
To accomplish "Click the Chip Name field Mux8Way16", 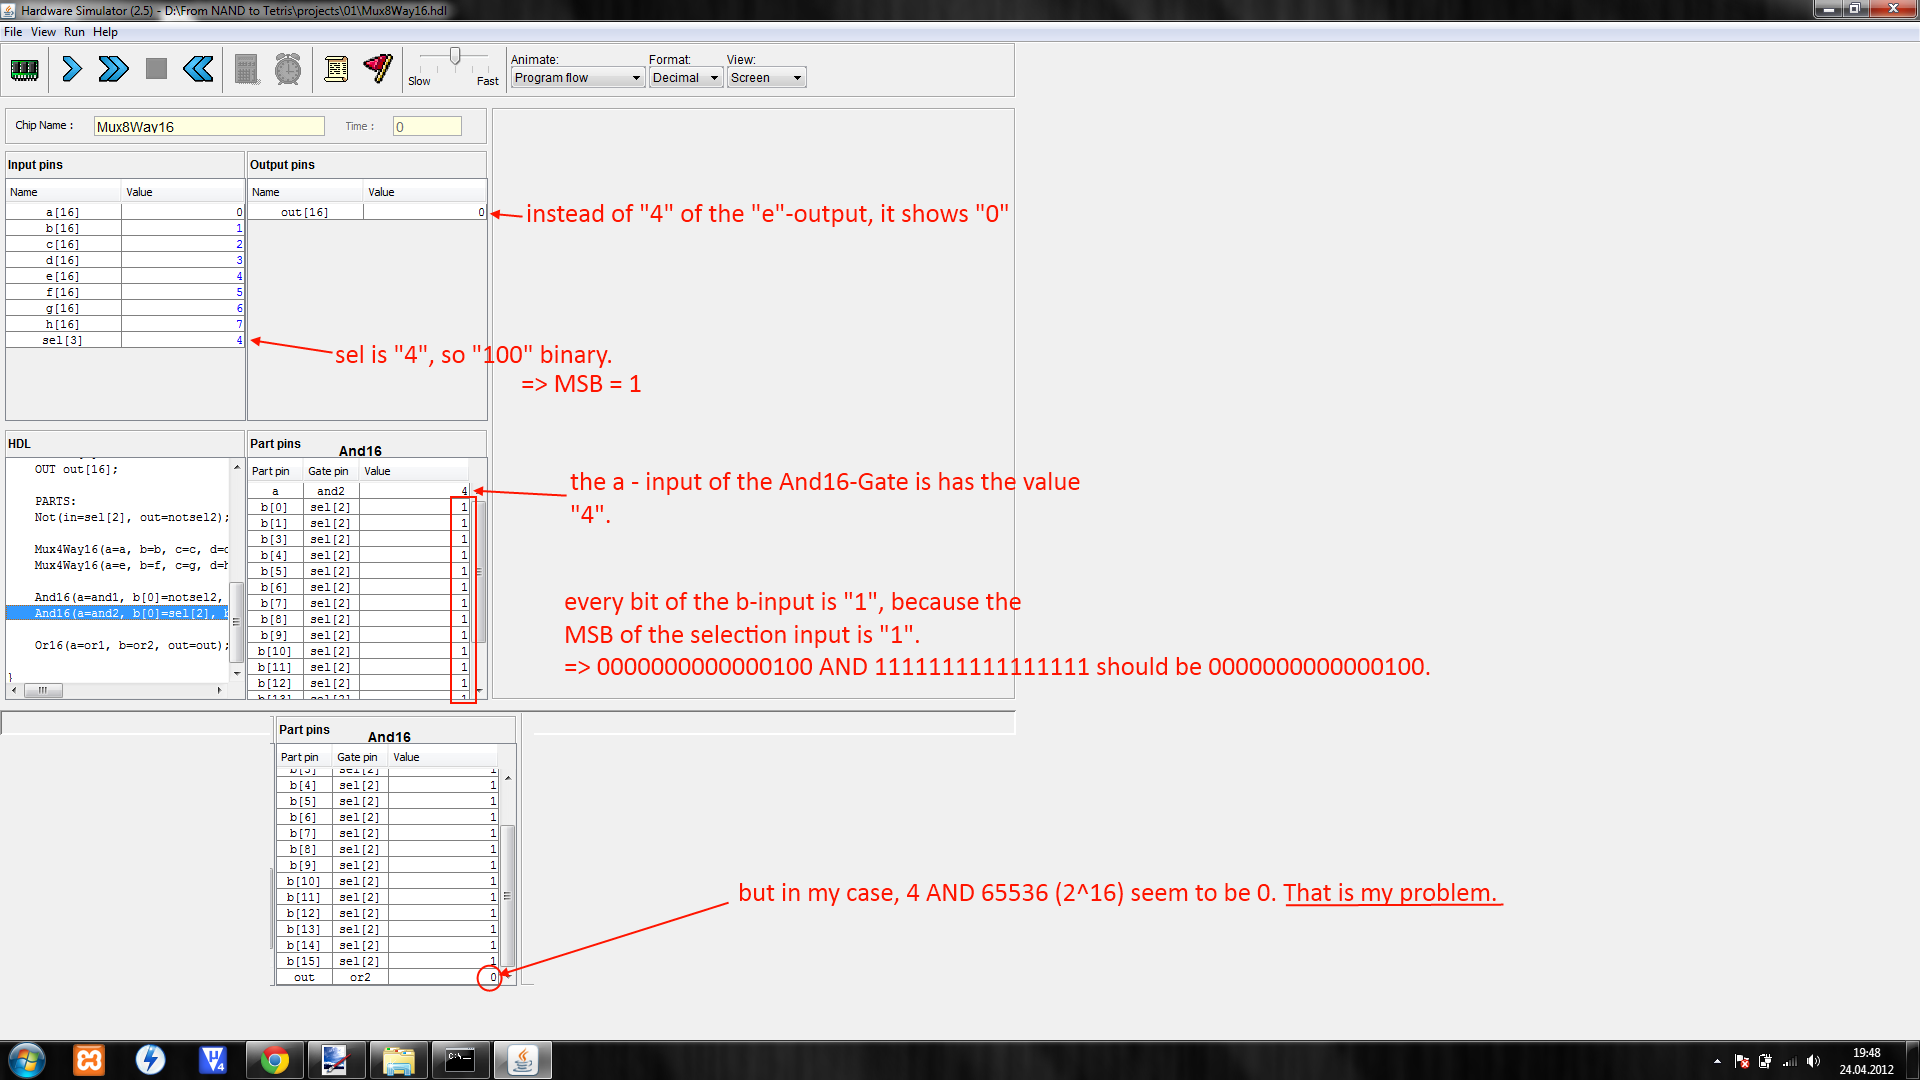I will pyautogui.click(x=209, y=127).
